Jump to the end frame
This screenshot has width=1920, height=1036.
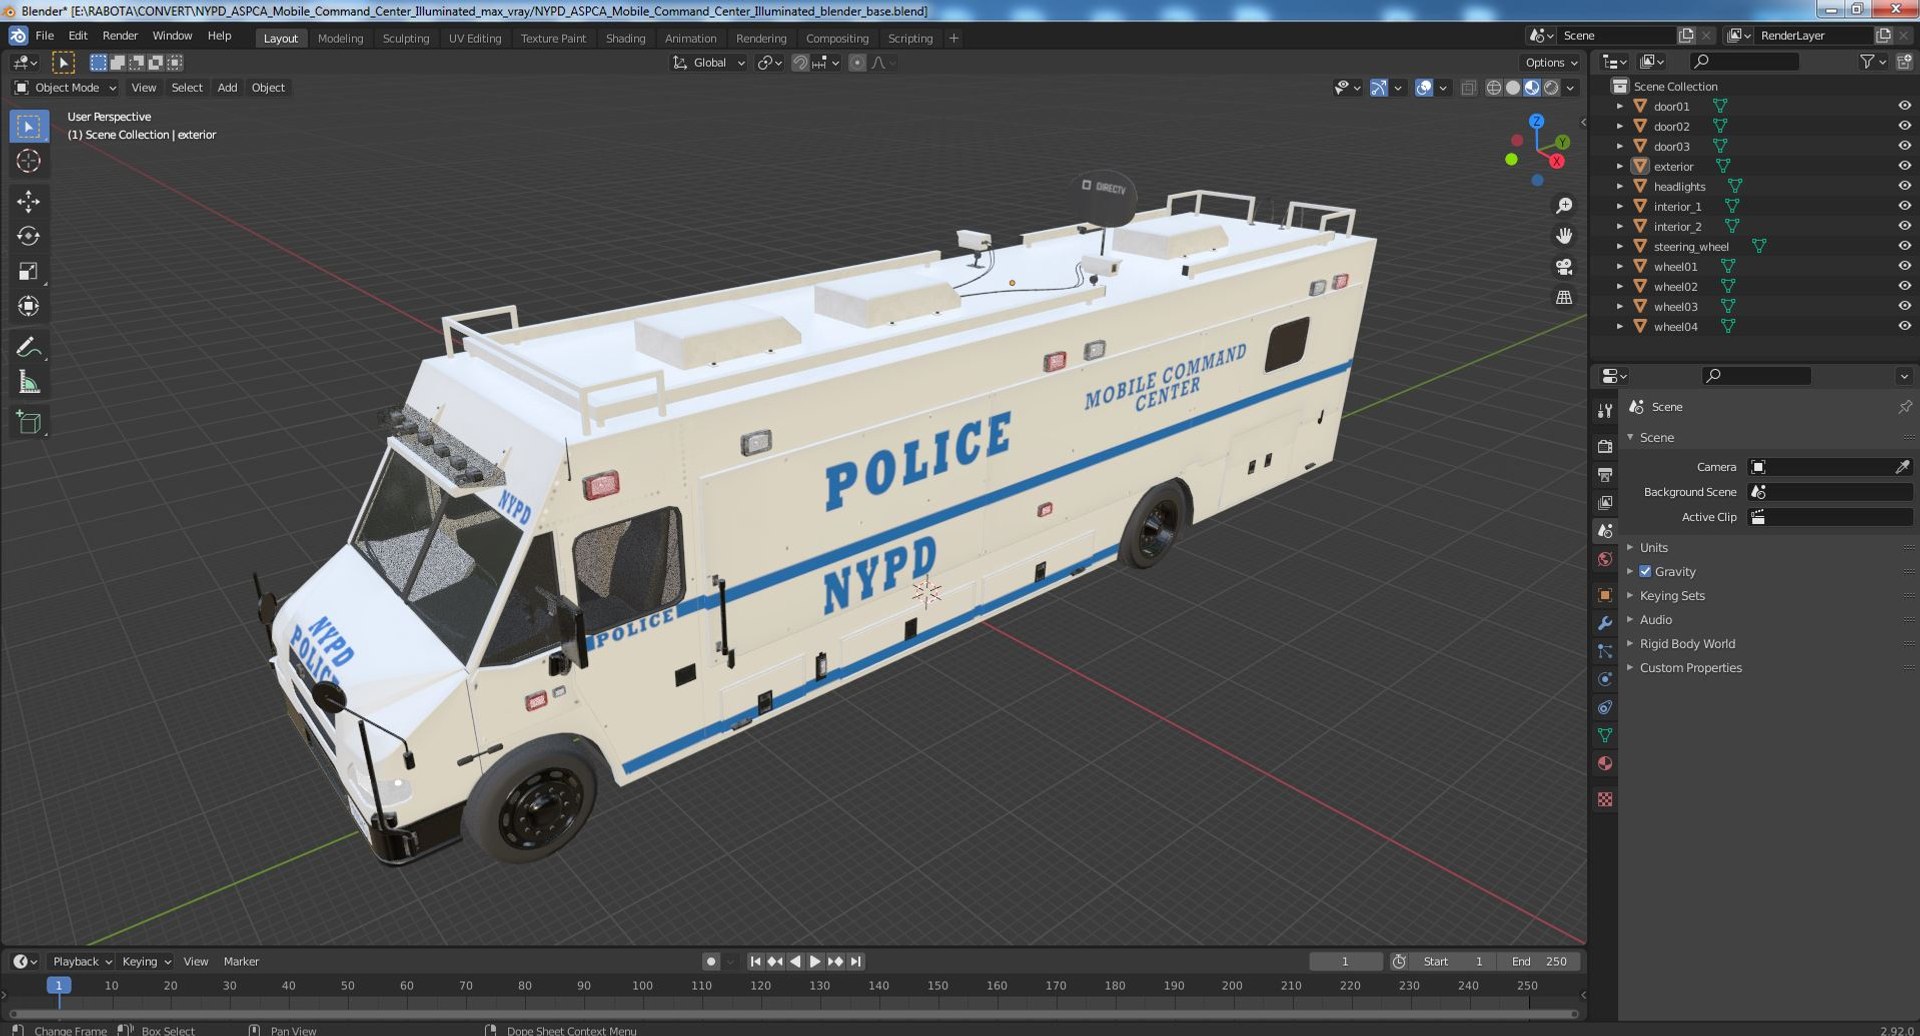[x=855, y=962]
